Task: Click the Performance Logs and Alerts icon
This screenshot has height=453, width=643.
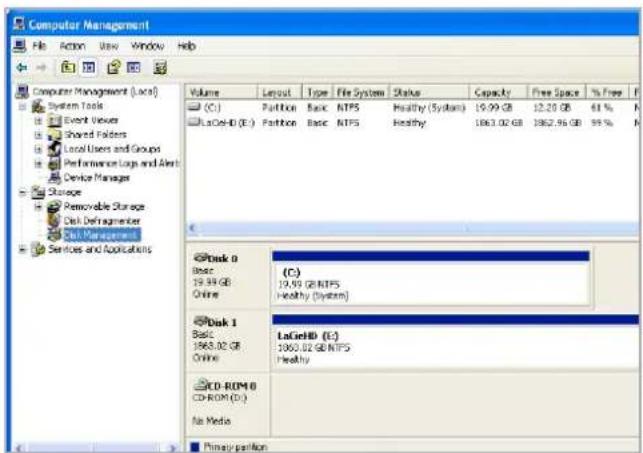Action: click(54, 163)
